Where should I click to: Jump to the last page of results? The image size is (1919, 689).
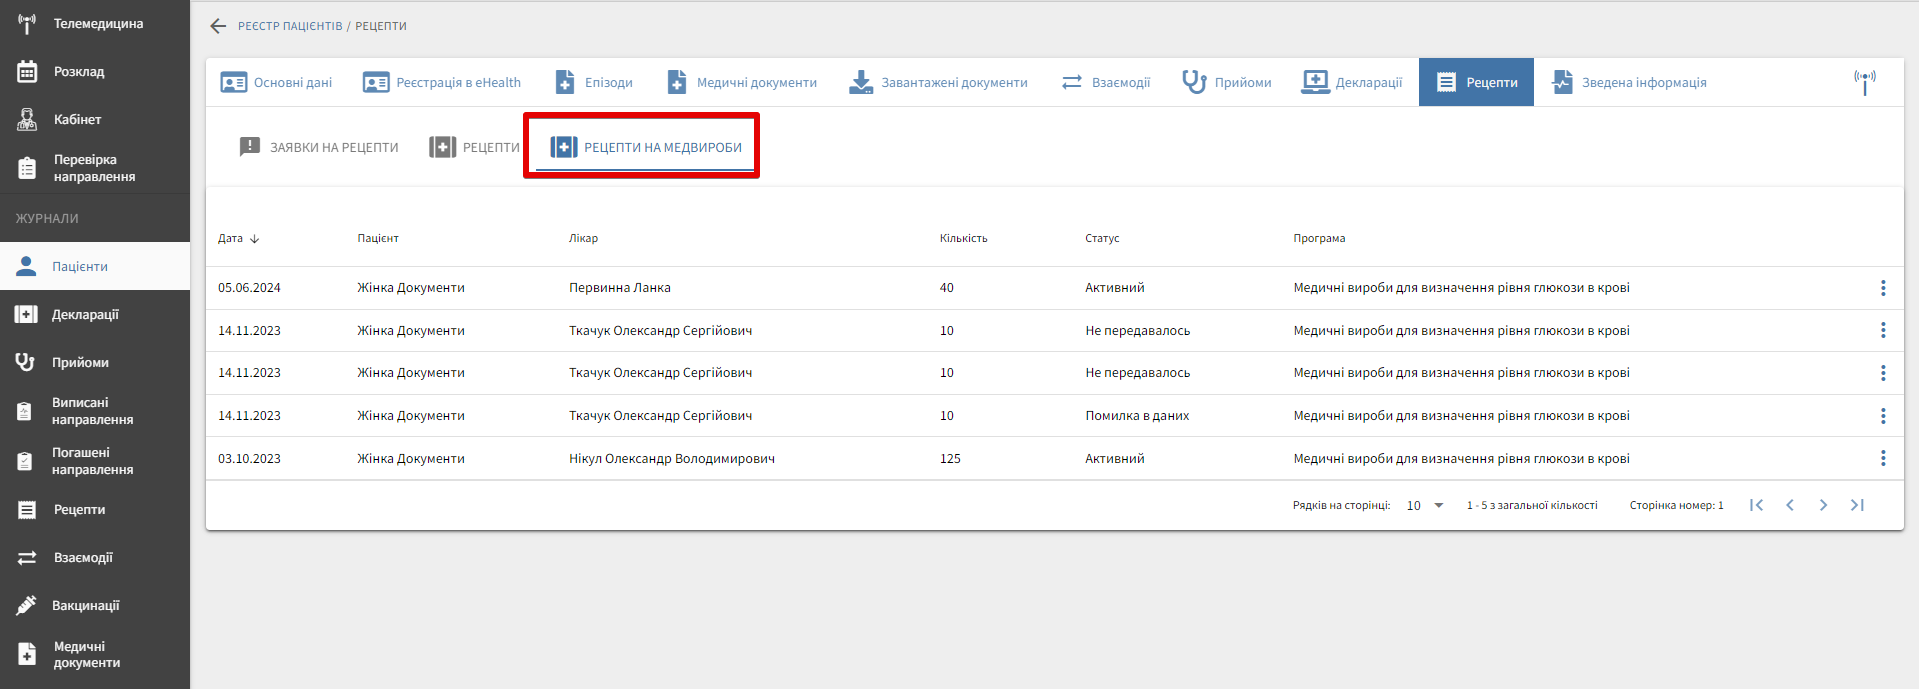click(x=1857, y=505)
